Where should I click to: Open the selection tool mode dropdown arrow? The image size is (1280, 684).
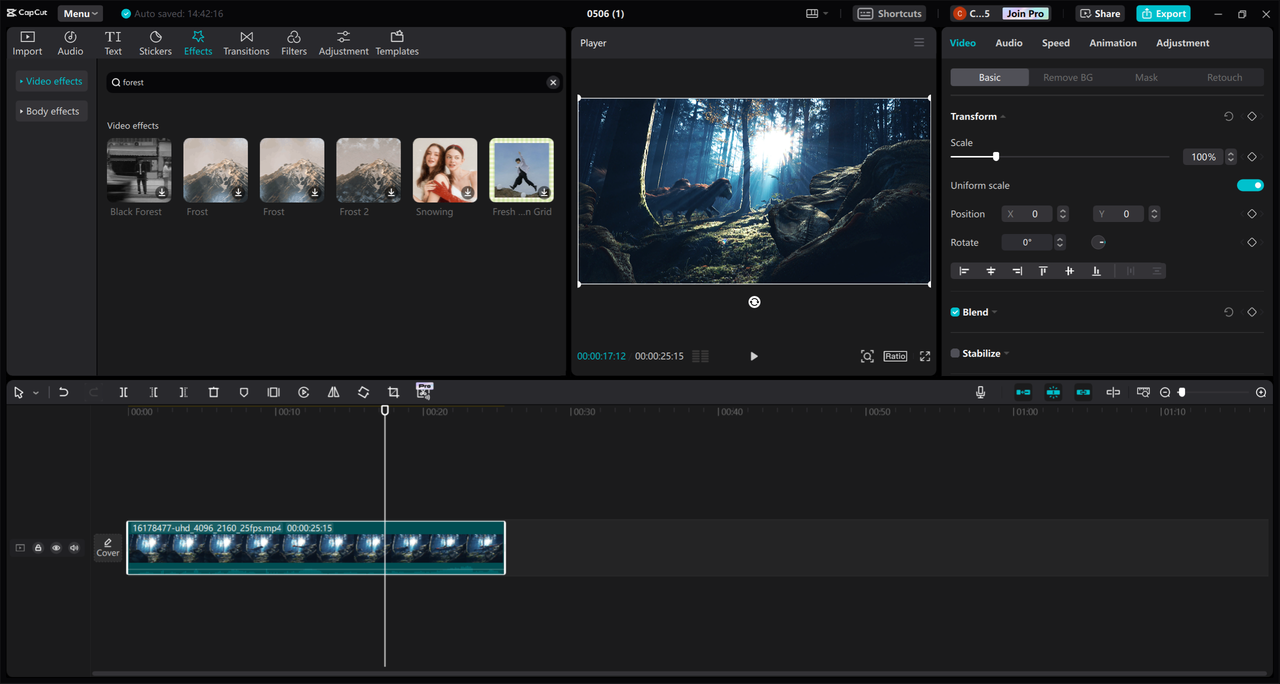[x=36, y=393]
